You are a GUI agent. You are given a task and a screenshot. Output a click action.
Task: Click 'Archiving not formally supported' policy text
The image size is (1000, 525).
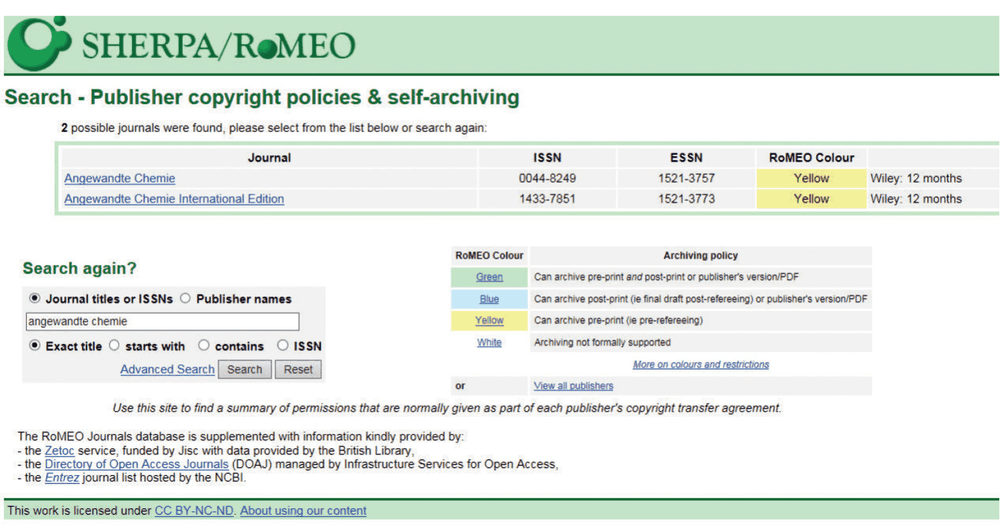click(x=602, y=343)
